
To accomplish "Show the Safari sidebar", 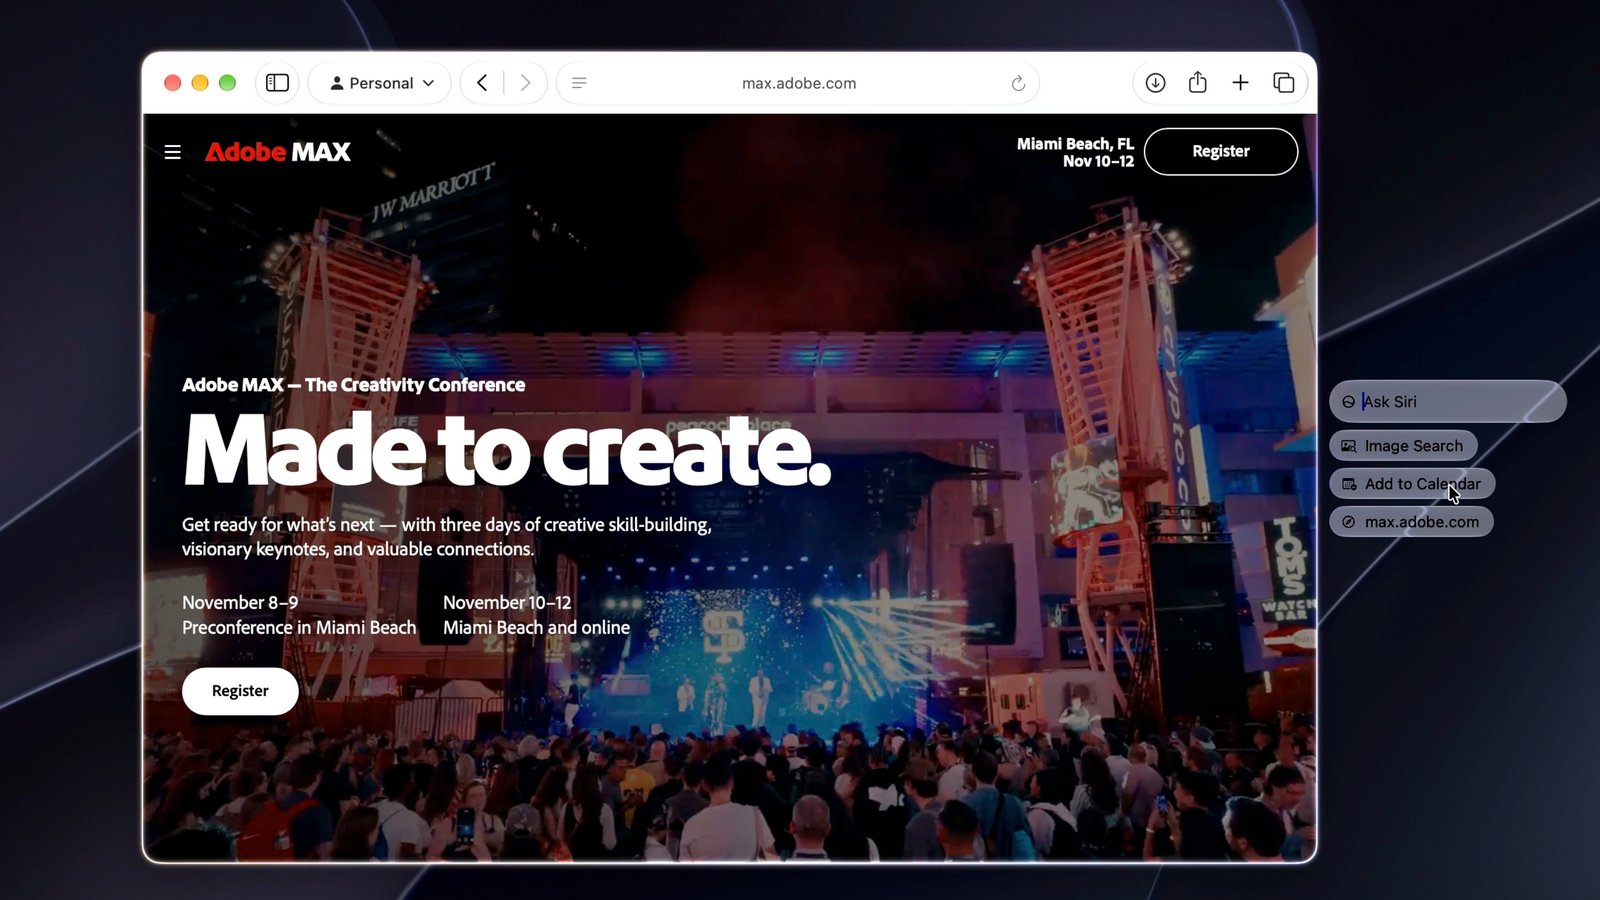I will (278, 83).
